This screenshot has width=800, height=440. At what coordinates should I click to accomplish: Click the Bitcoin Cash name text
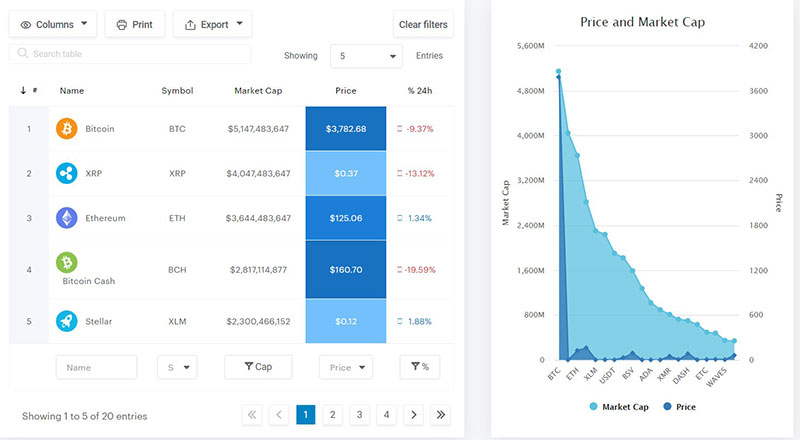(89, 281)
